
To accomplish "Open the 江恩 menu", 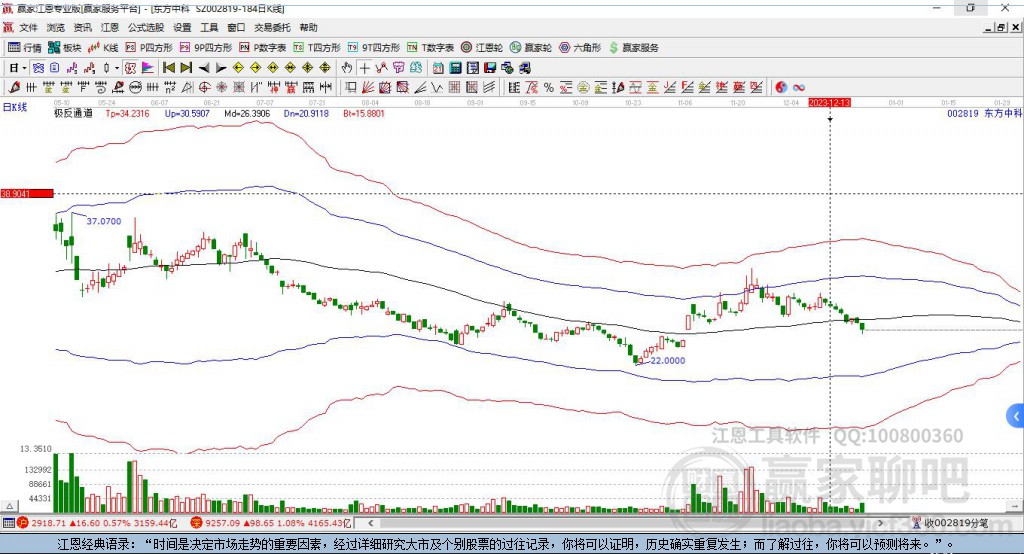I will point(110,27).
